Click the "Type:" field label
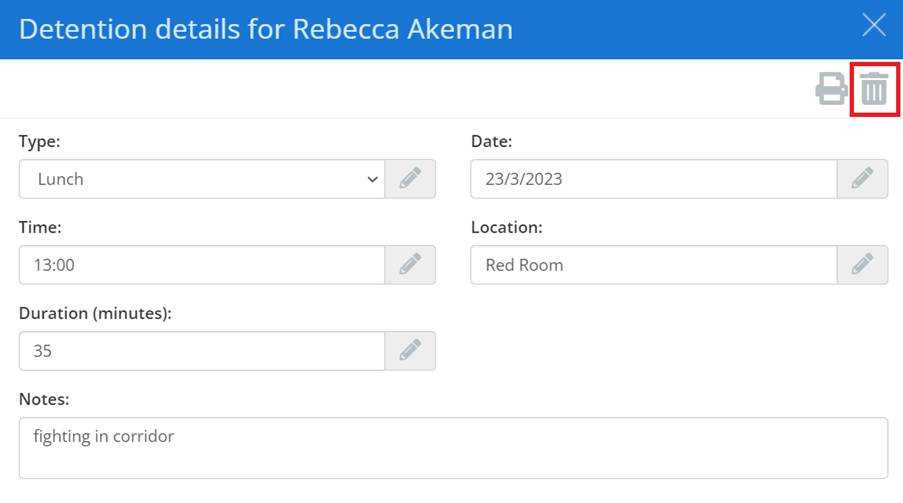The width and height of the screenshot is (903, 503). tap(40, 142)
